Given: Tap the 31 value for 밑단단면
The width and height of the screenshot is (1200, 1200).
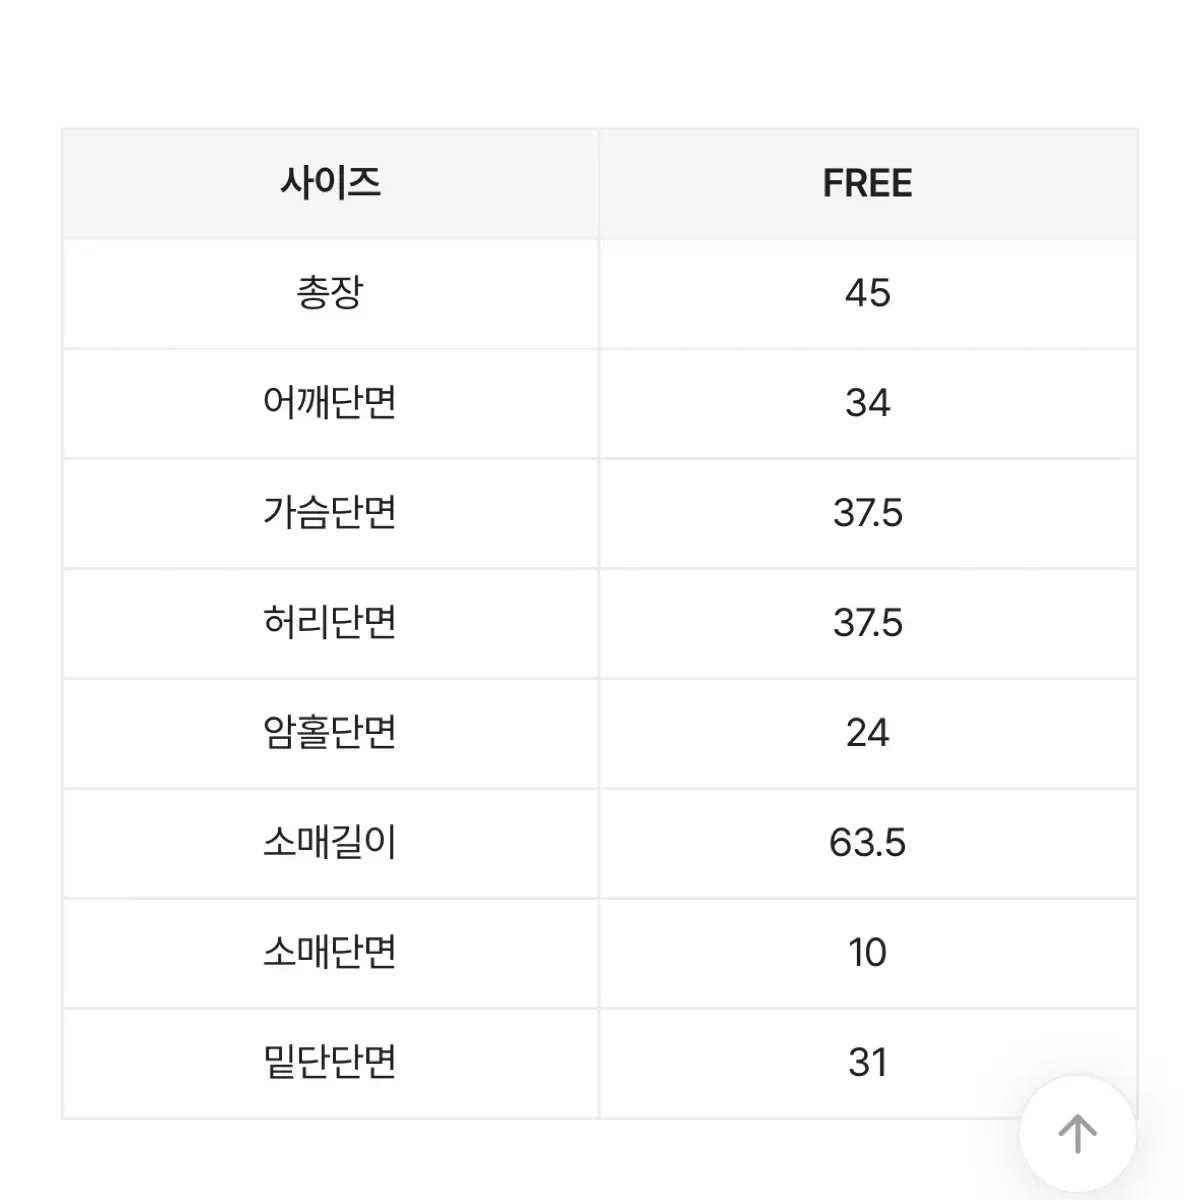Looking at the screenshot, I should point(868,1064).
